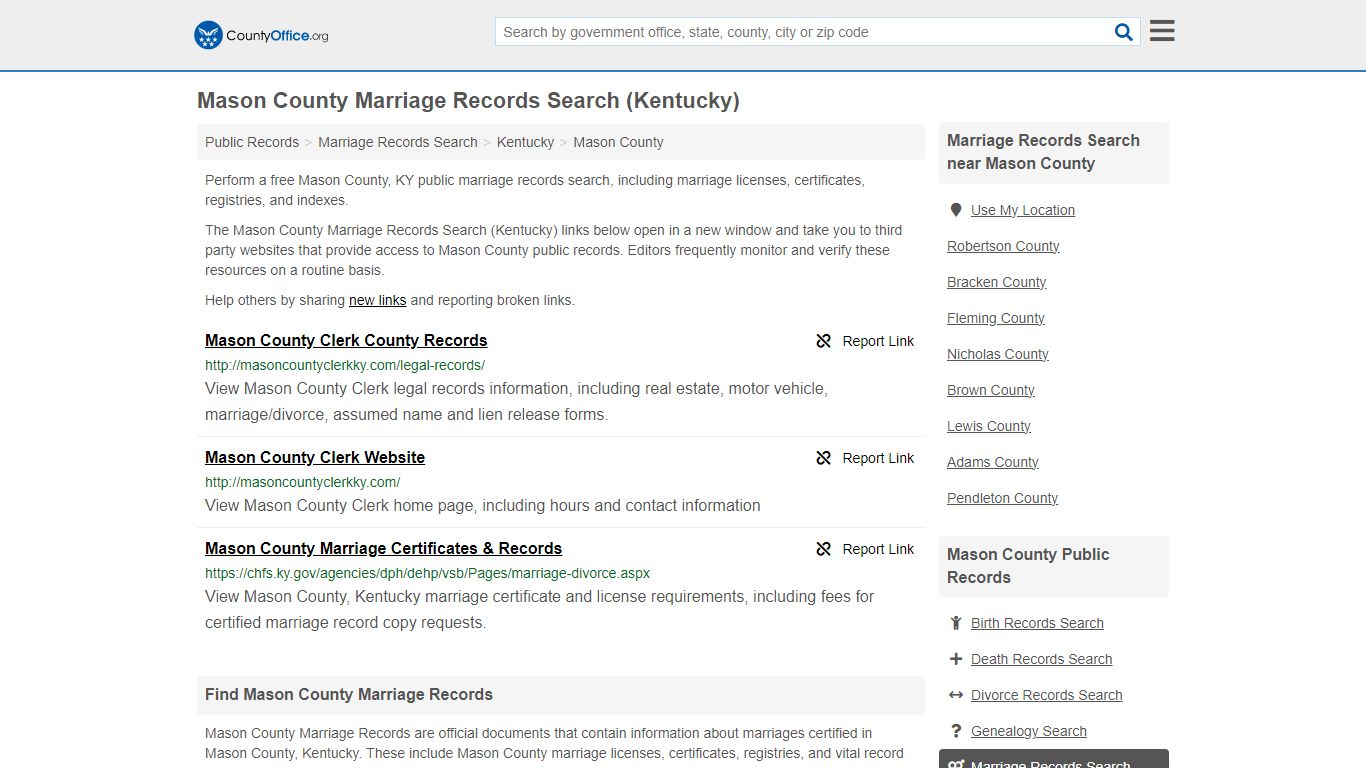Select Use My Location

(1023, 210)
